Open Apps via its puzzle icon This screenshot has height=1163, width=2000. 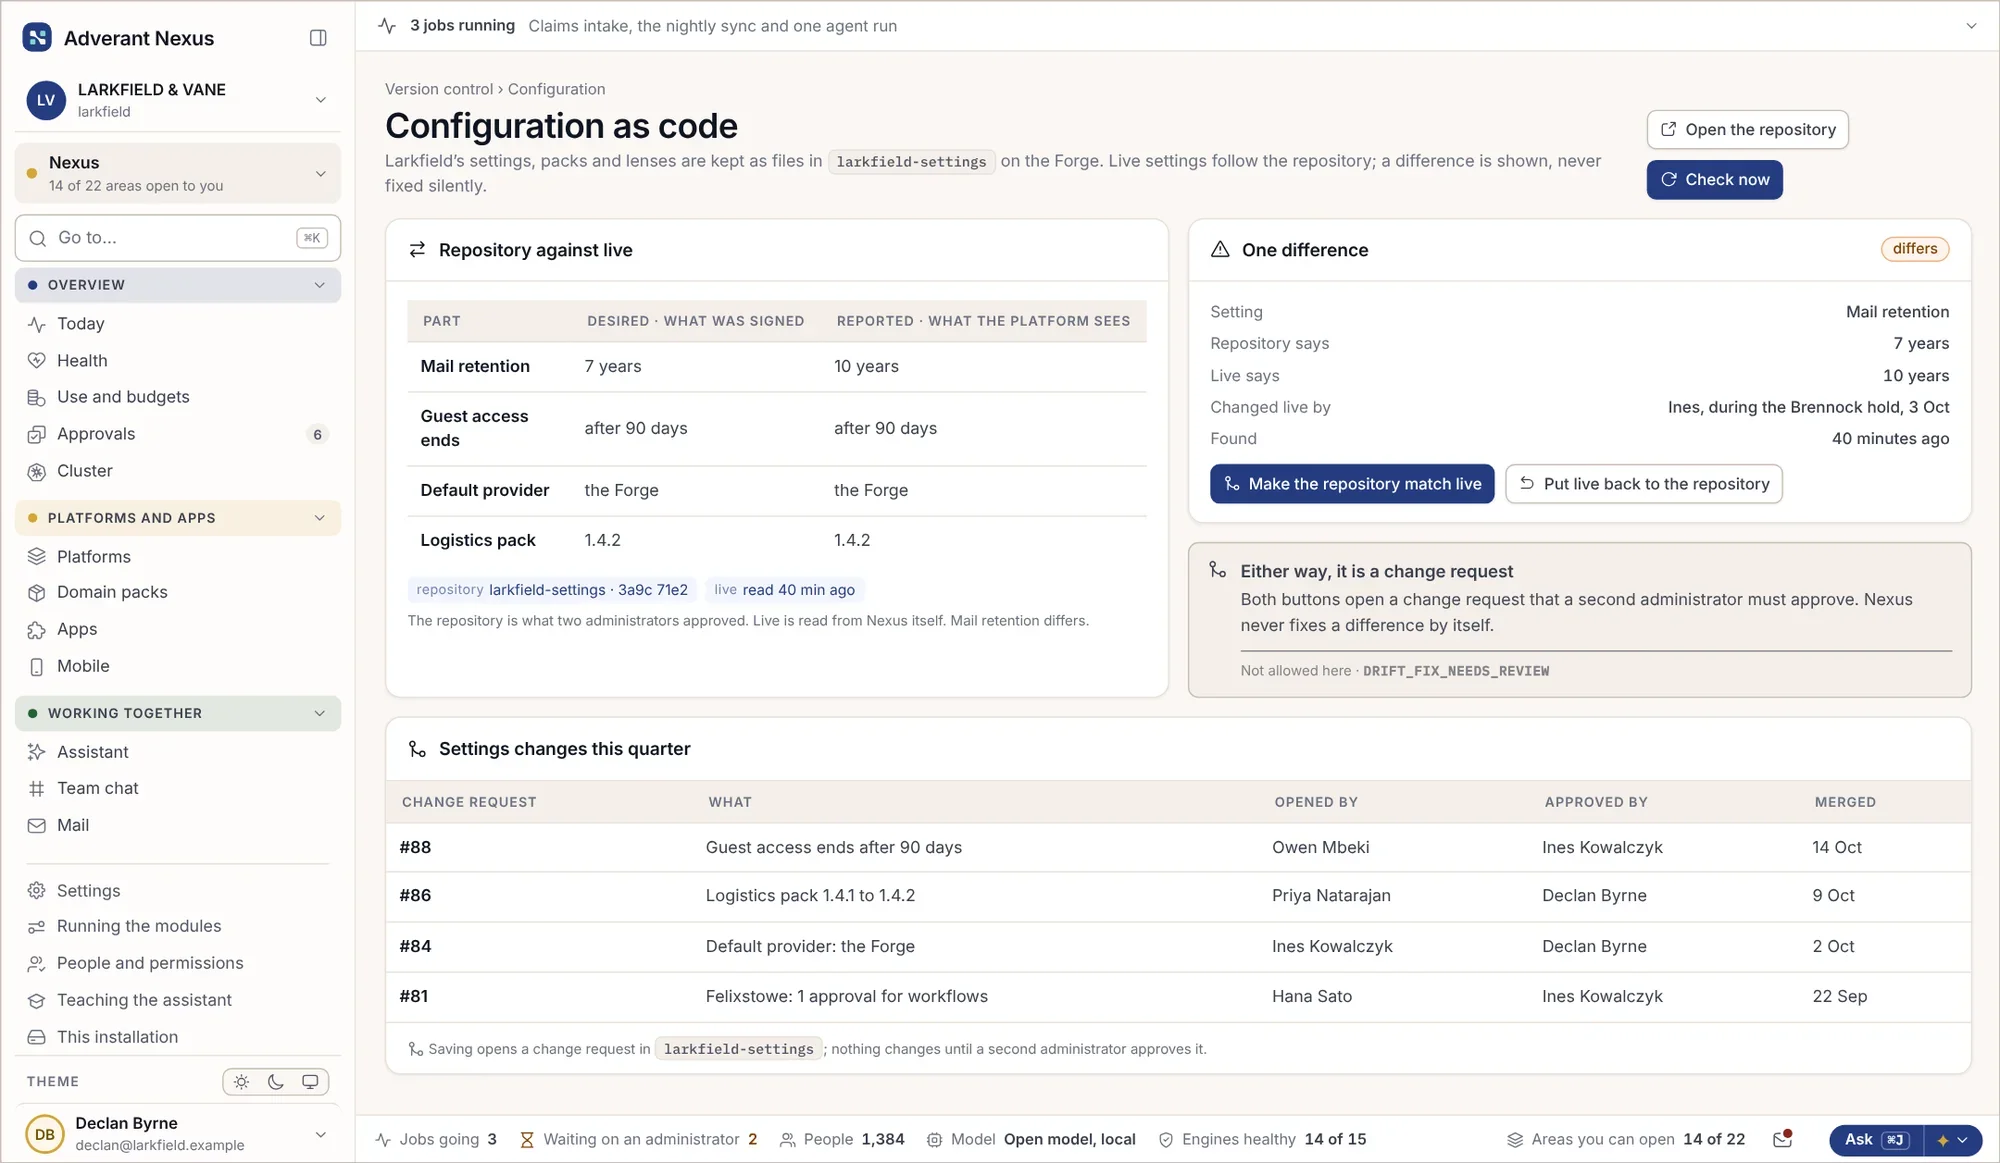pos(37,630)
